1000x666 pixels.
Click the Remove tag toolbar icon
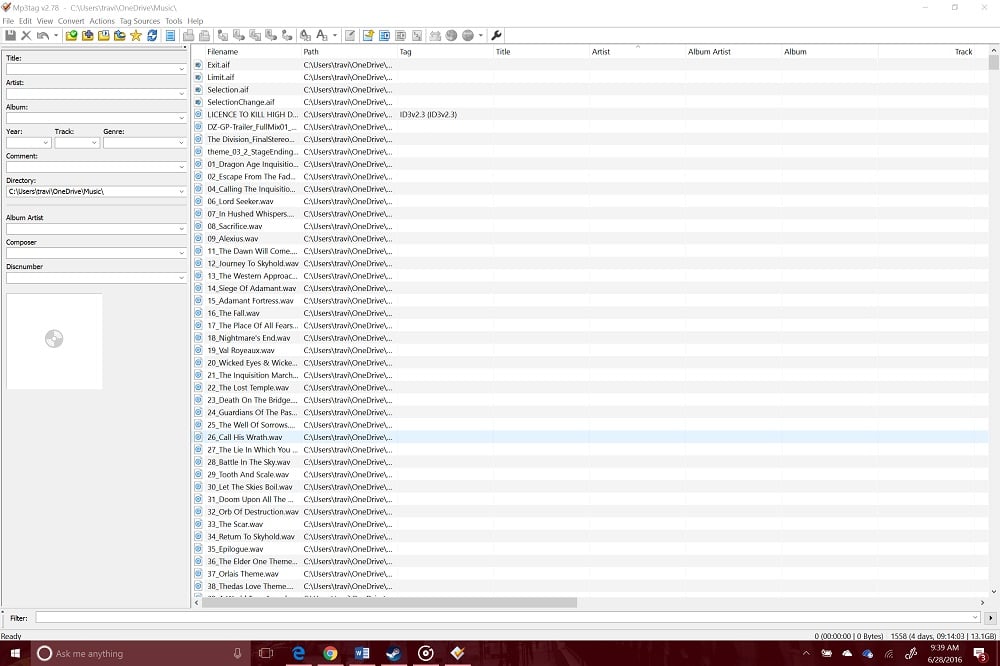pyautogui.click(x=26, y=35)
